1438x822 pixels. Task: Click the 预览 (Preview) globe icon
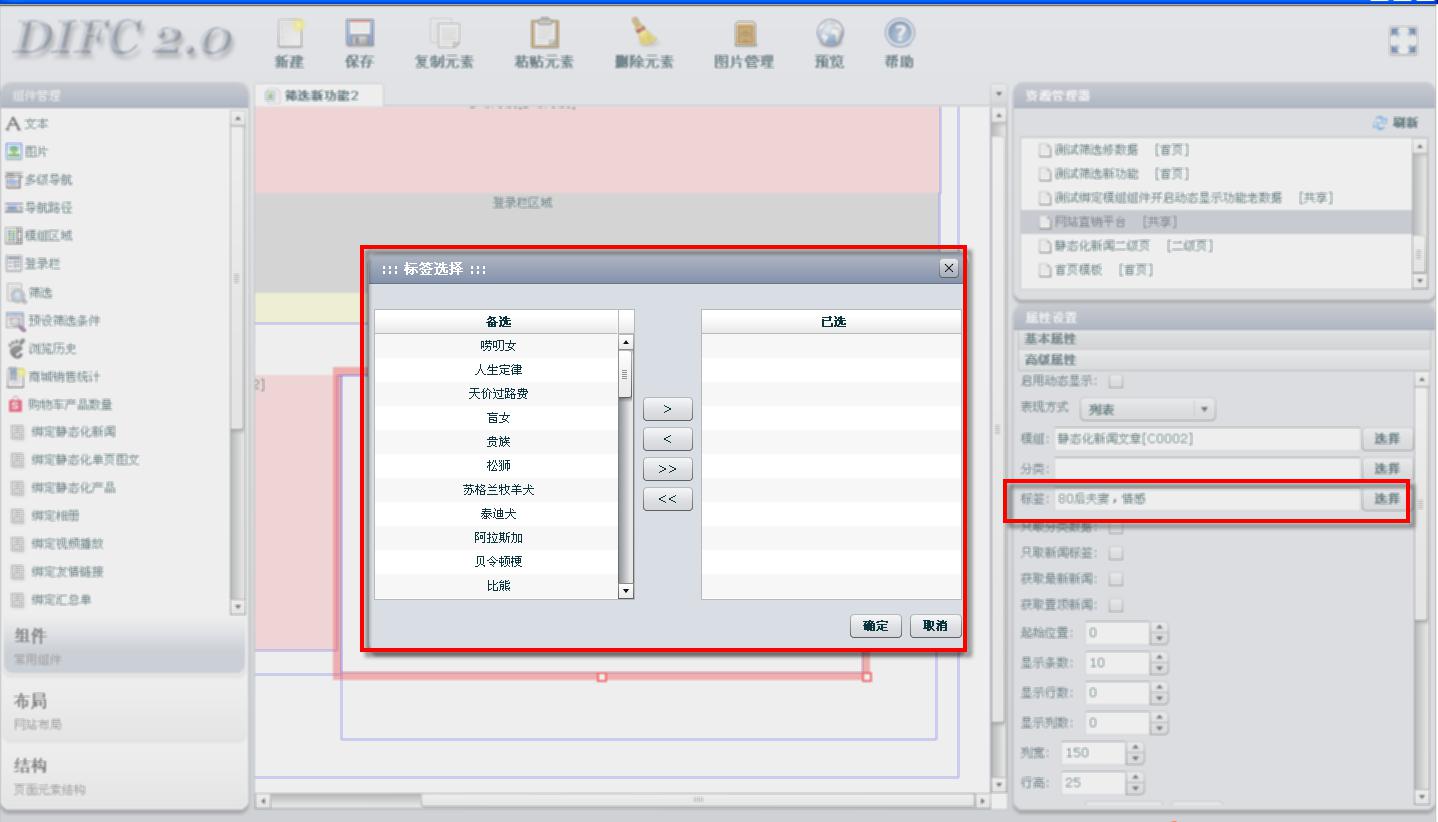pos(829,36)
